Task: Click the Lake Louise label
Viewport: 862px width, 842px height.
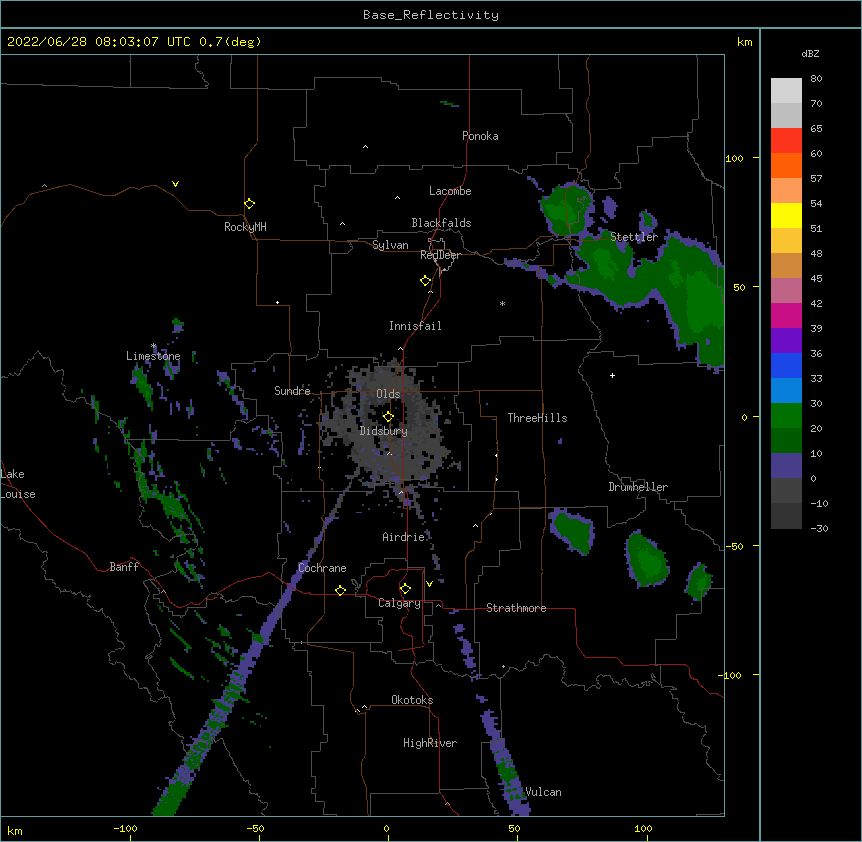Action: click(x=16, y=484)
